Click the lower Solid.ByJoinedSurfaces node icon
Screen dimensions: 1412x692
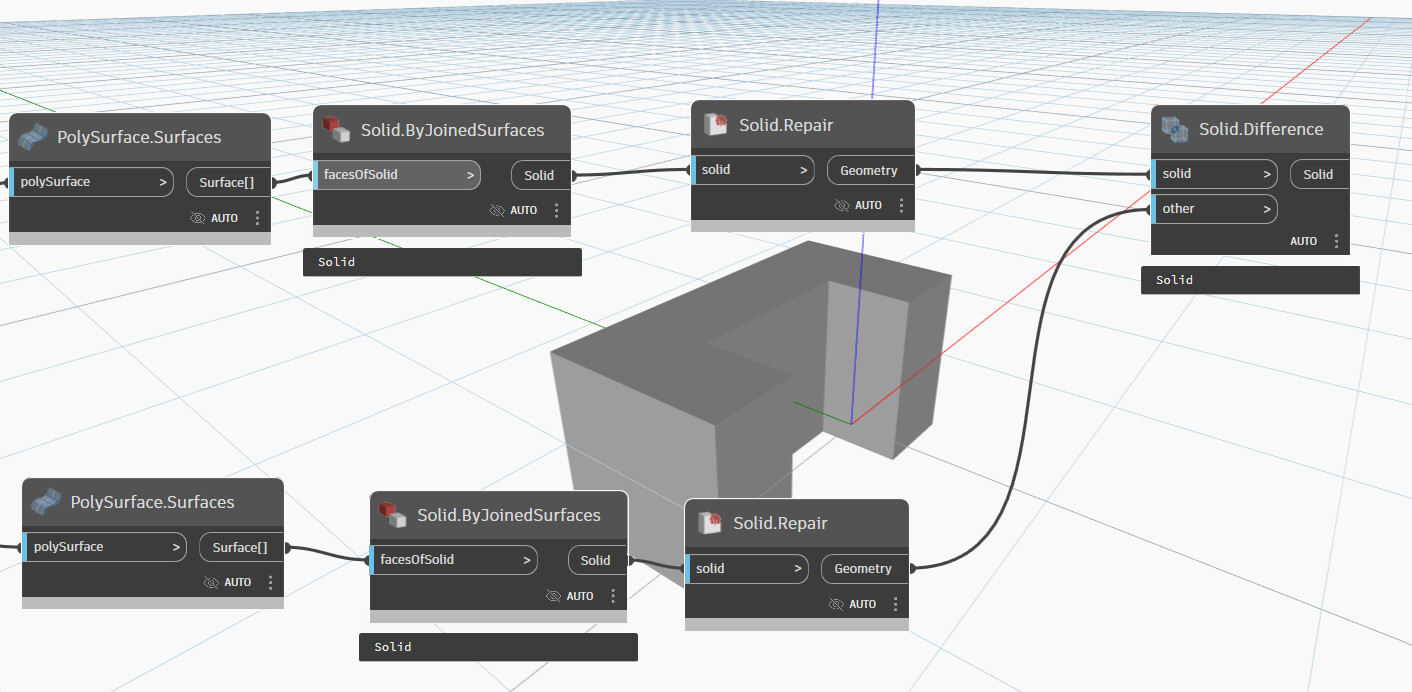(x=393, y=515)
